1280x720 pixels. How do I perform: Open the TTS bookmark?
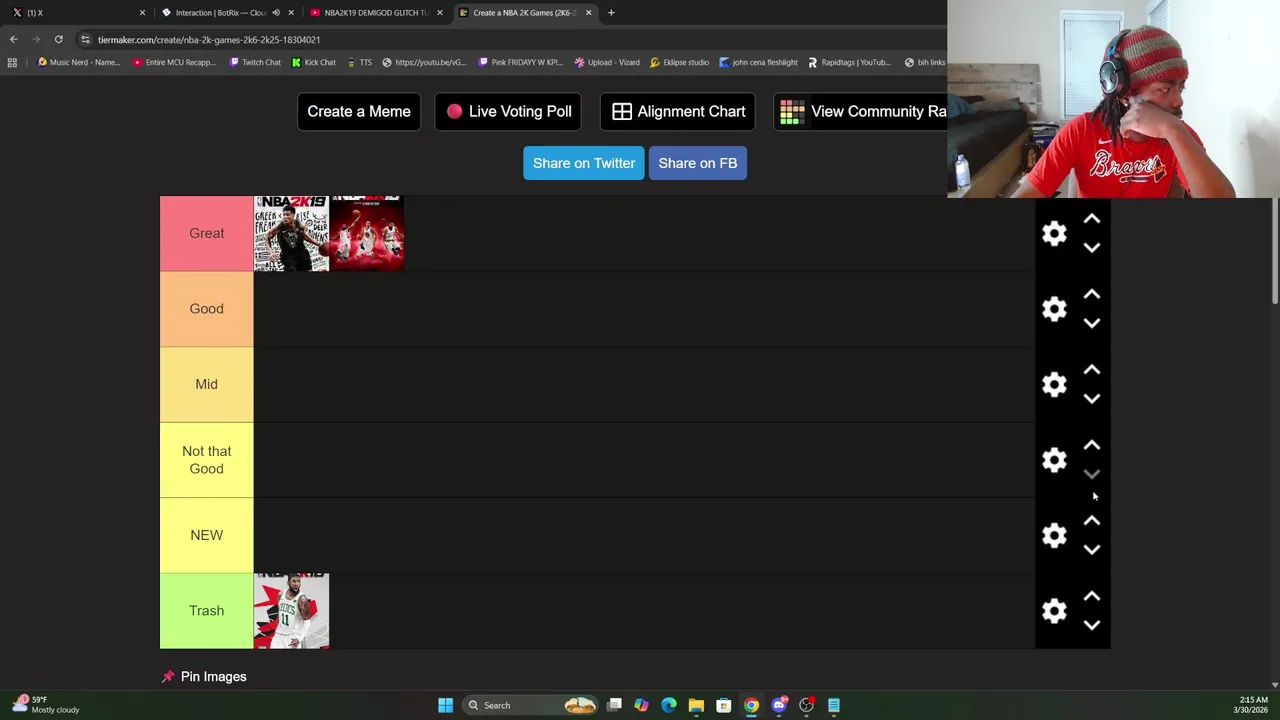click(359, 63)
